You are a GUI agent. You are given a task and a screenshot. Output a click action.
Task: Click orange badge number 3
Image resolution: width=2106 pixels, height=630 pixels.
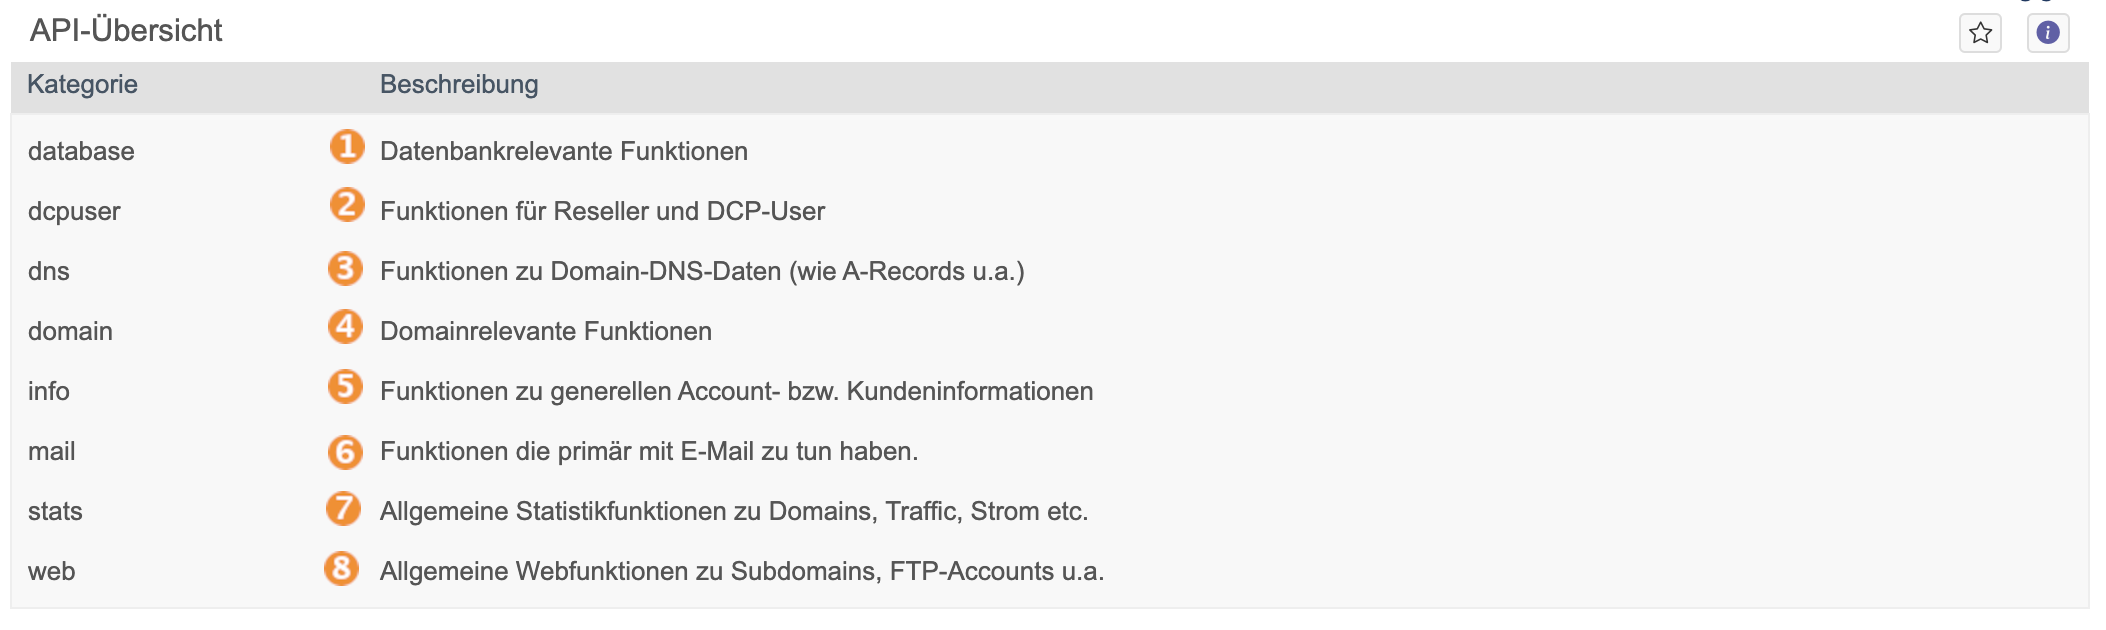(346, 268)
